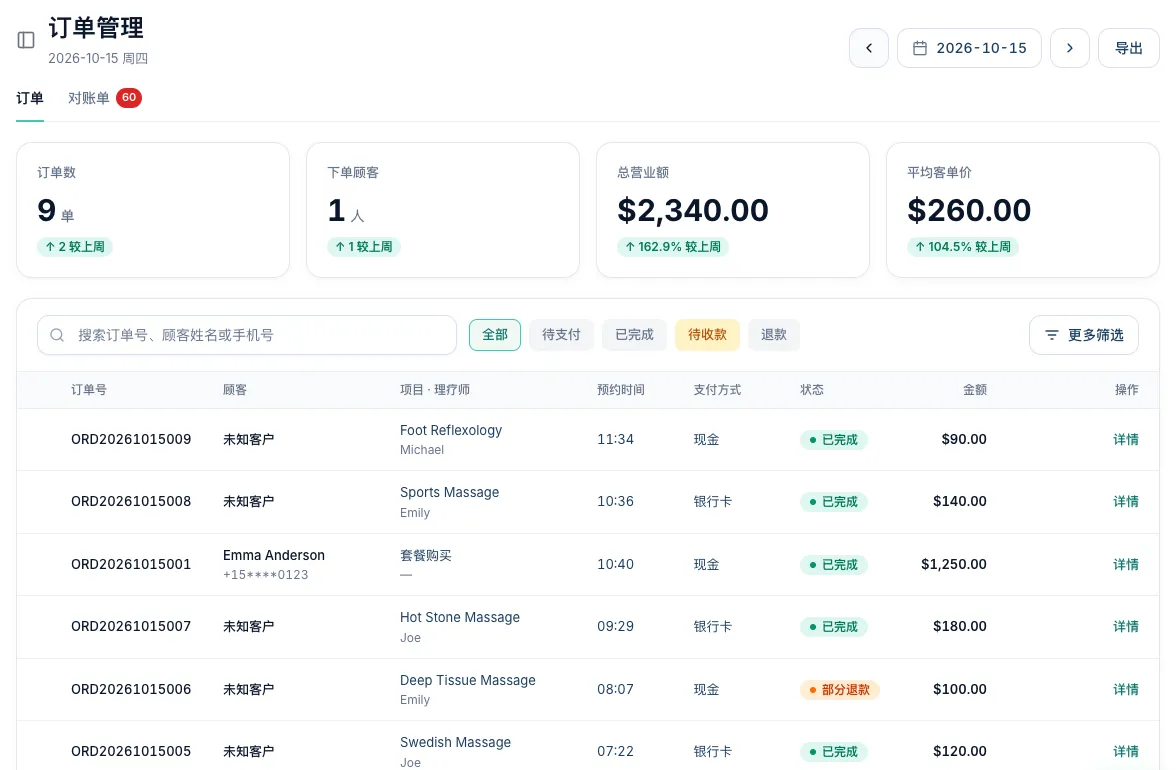Click order number ORD20261015009
1176x770 pixels.
point(131,439)
